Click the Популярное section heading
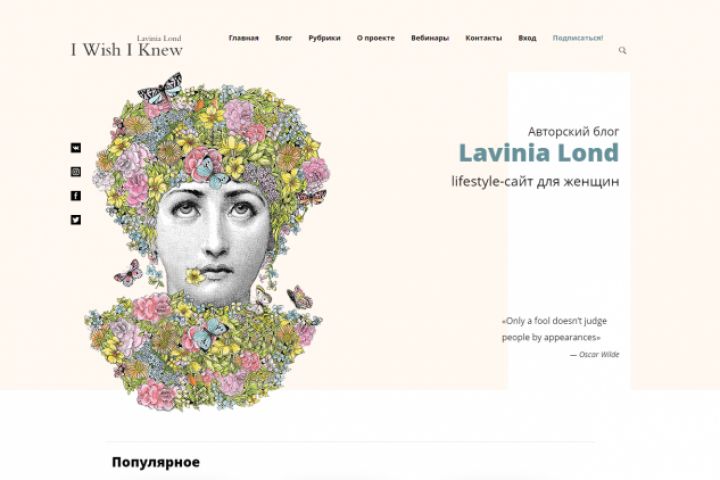This screenshot has height=480, width=720. pos(156,462)
